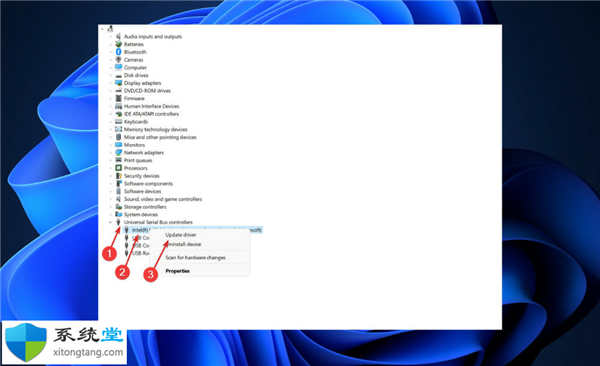
Task: Click the Software components icon
Action: (x=119, y=183)
